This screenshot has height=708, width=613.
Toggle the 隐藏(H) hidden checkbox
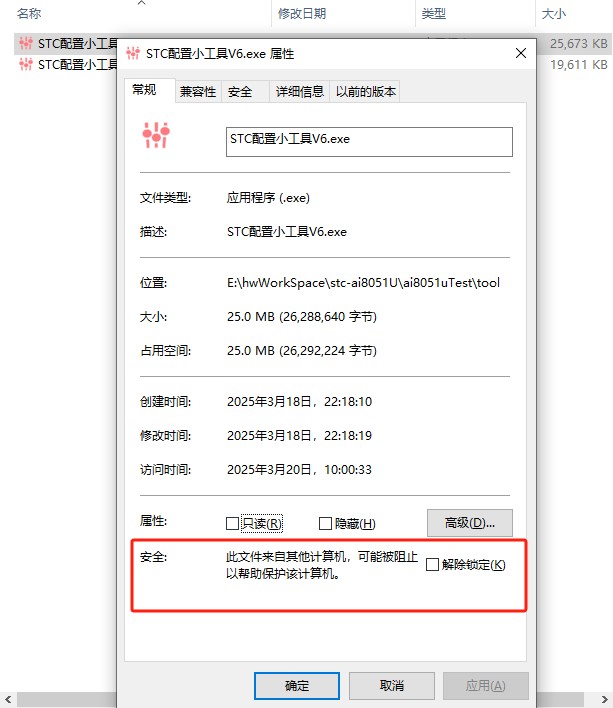tap(325, 523)
